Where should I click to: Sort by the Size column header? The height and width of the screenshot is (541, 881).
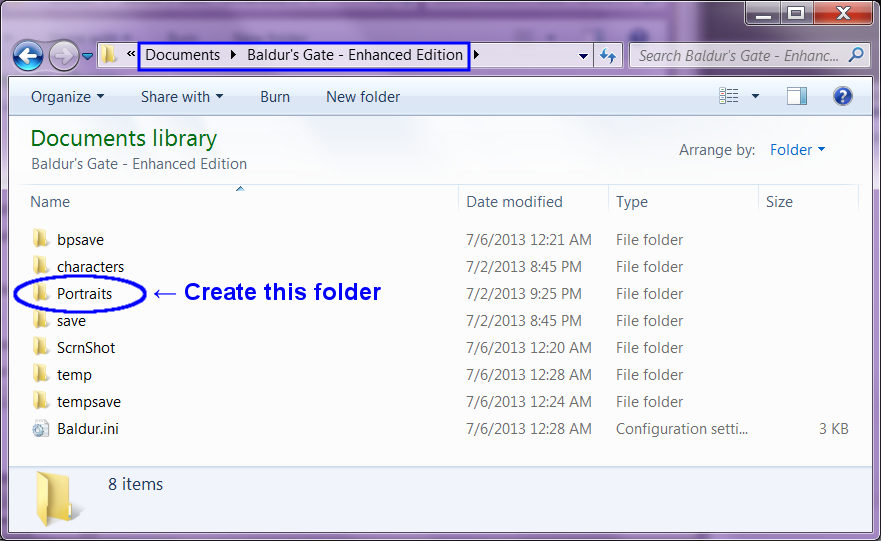click(779, 202)
